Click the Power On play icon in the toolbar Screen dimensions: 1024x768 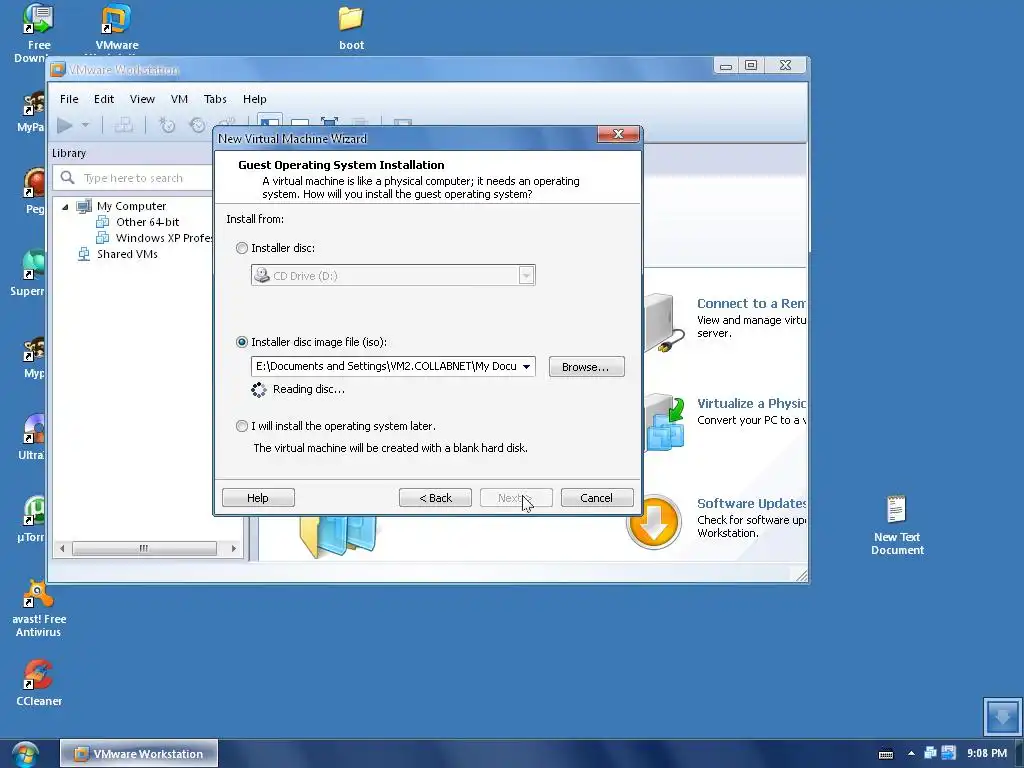(65, 125)
